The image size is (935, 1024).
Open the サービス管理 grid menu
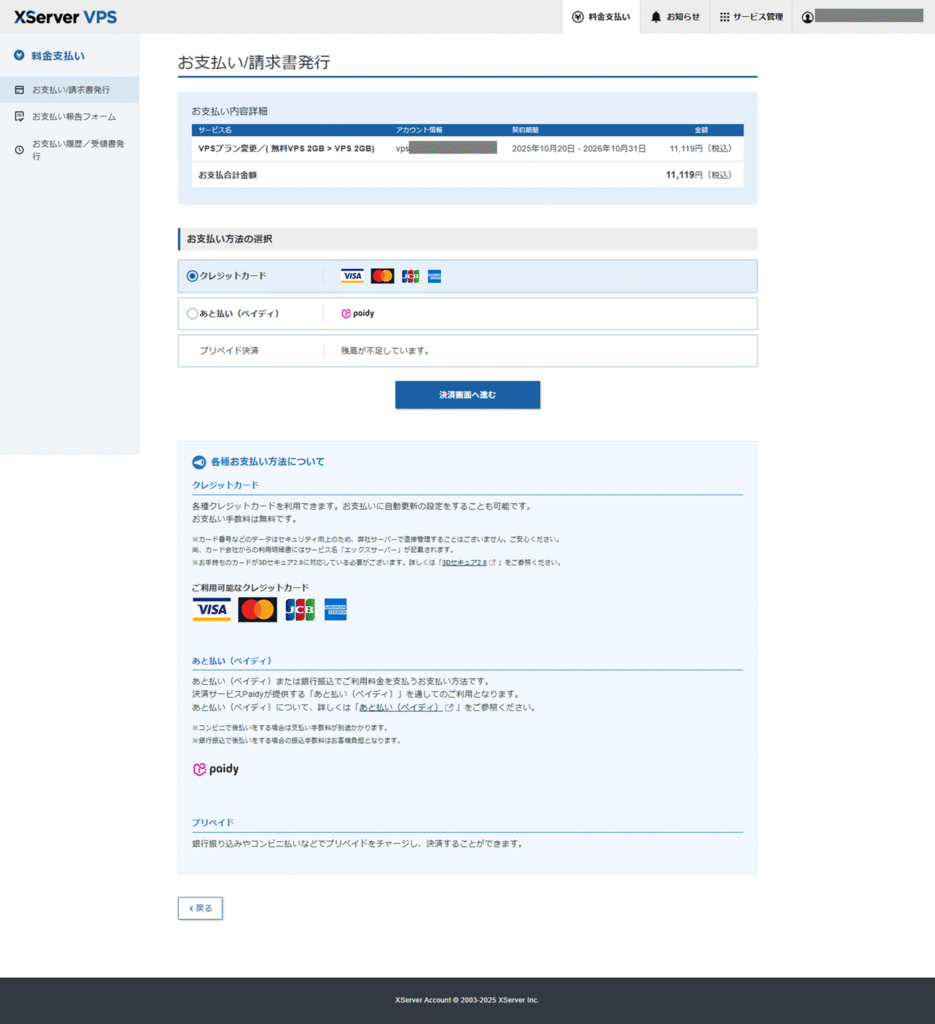(750, 17)
